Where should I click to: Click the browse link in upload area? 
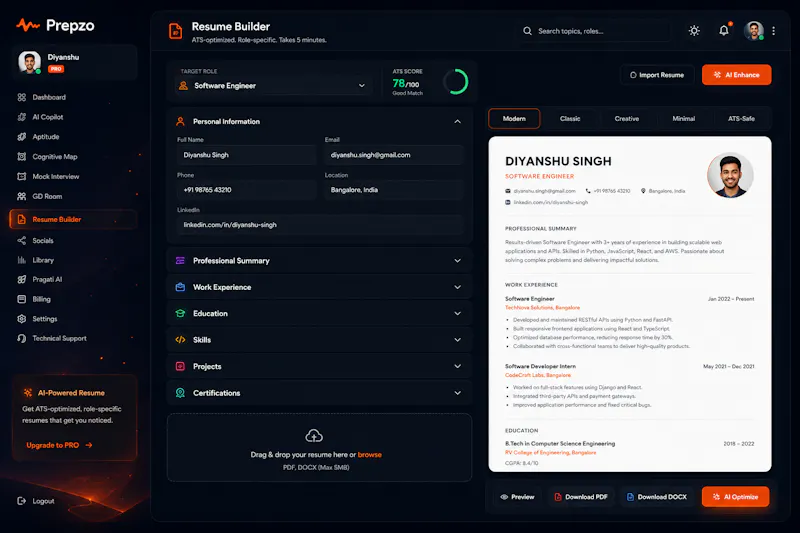[x=369, y=454]
